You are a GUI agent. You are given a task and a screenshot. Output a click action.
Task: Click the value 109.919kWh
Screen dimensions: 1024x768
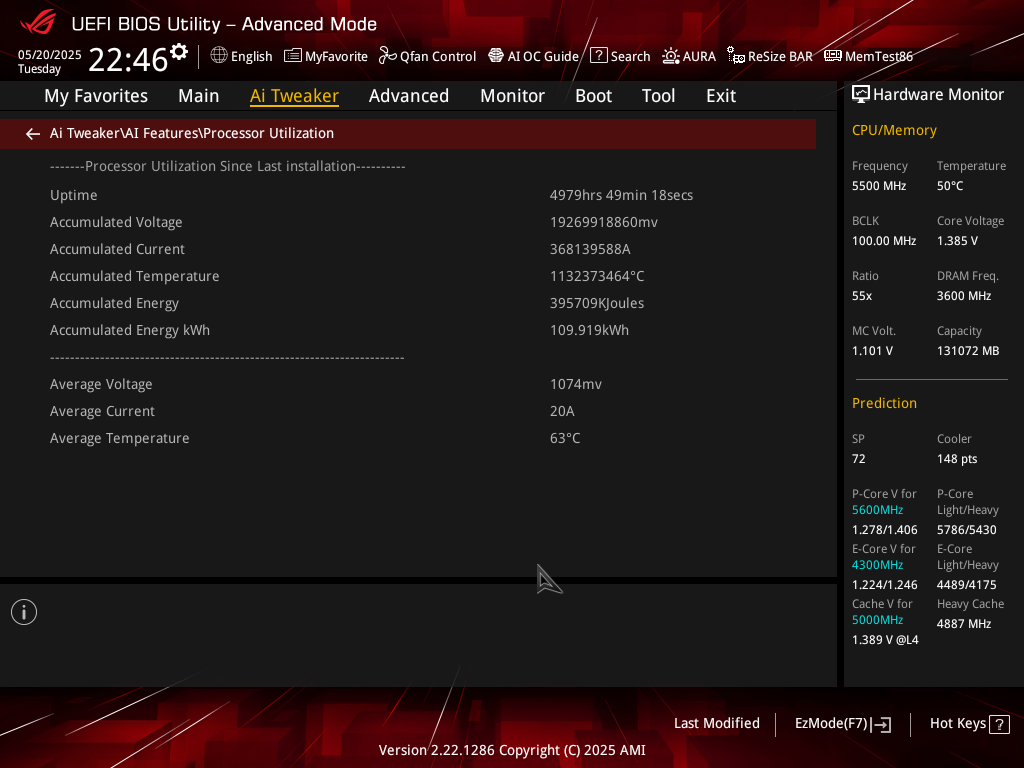(x=590, y=330)
